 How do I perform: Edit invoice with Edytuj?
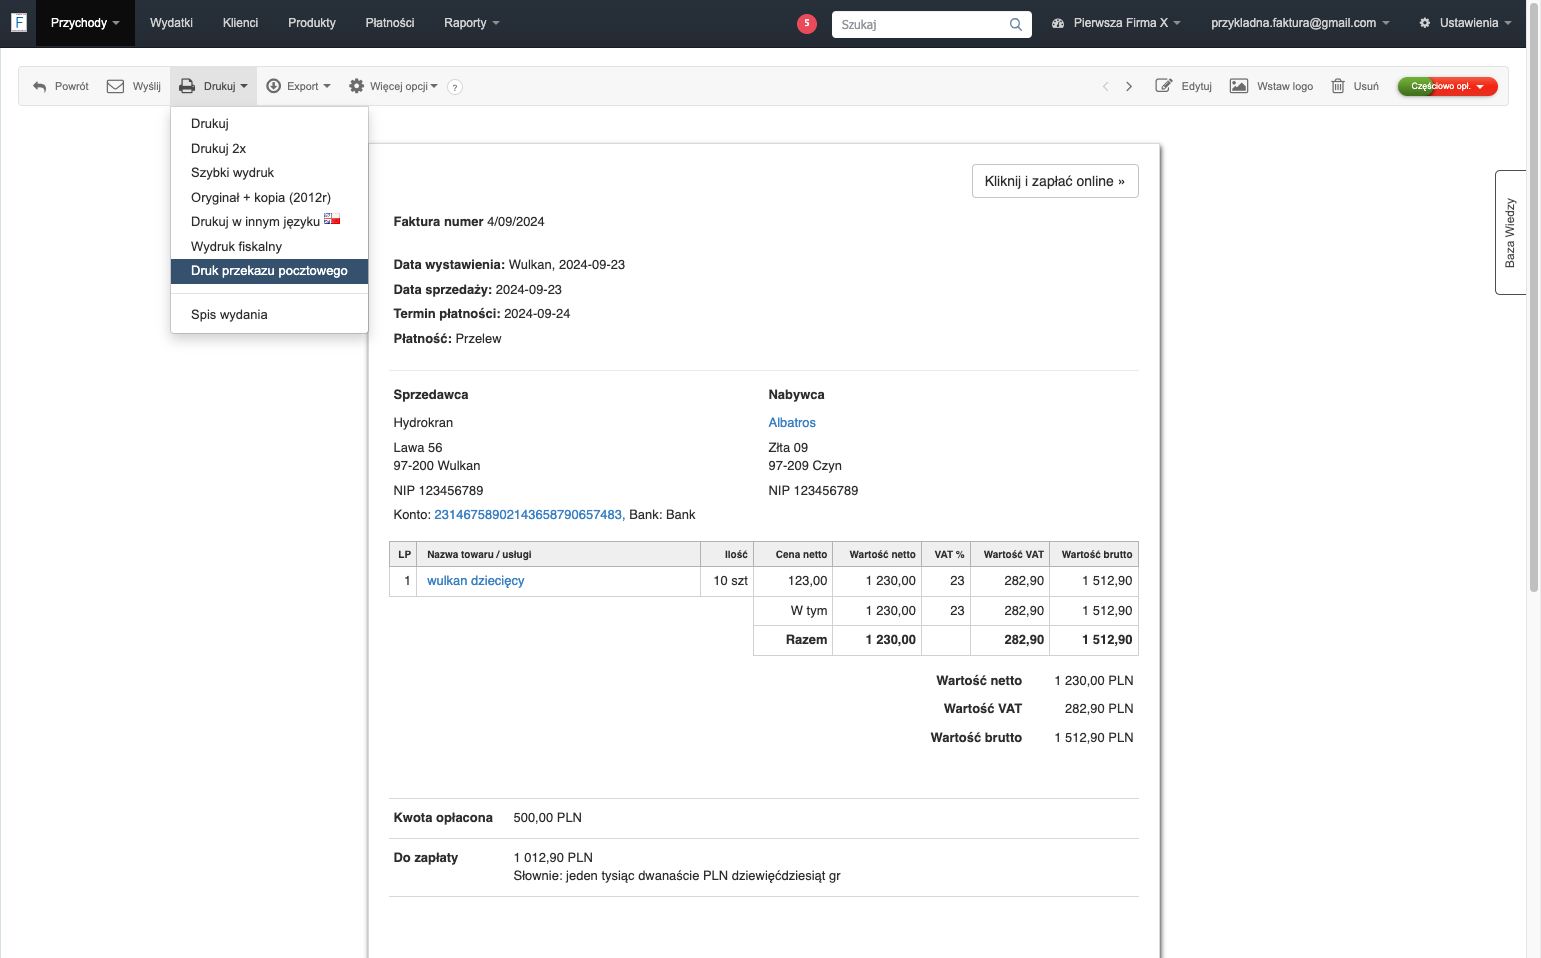1184,87
